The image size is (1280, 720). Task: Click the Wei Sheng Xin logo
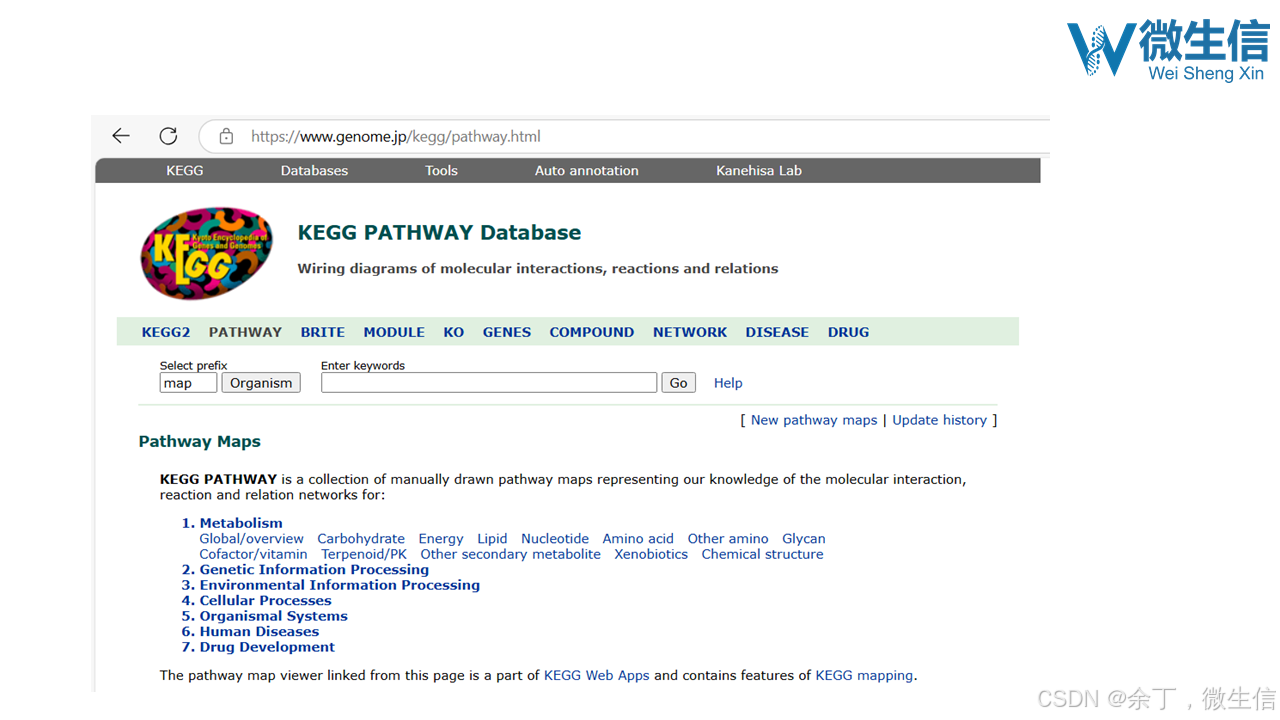(1167, 48)
